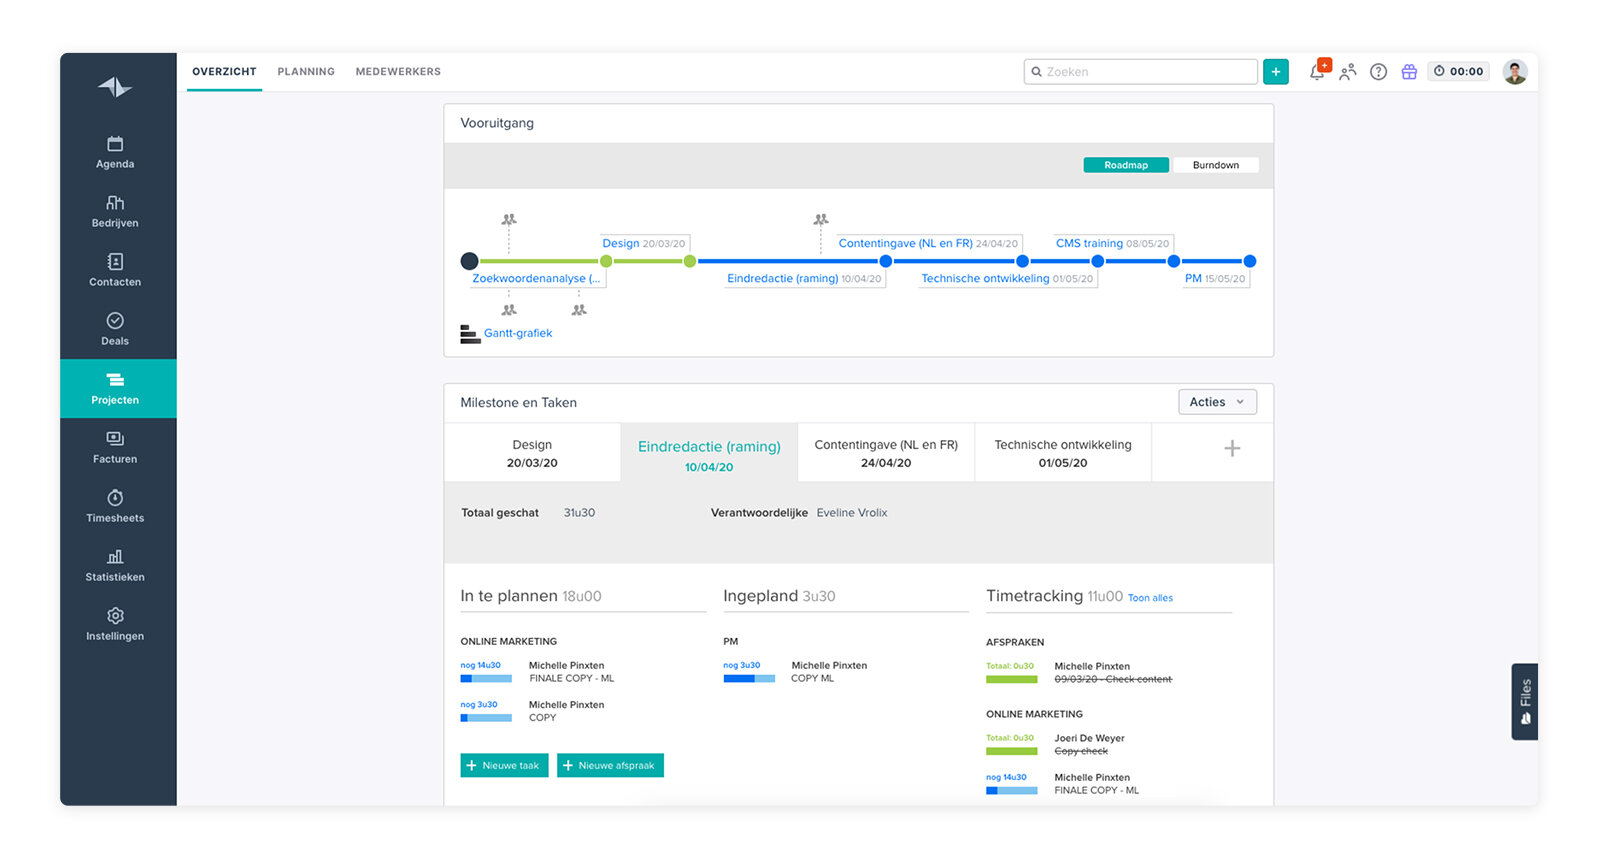
Task: Switch to the Planning tab
Action: [306, 72]
